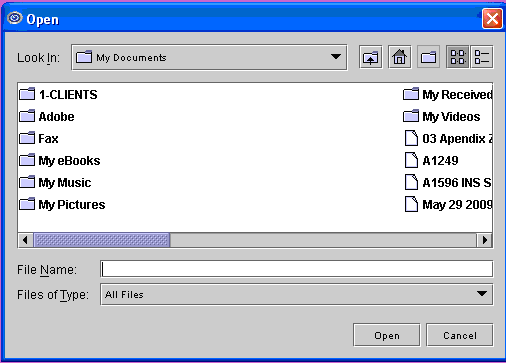The width and height of the screenshot is (506, 363).
Task: Go up one folder level
Action: (x=370, y=57)
